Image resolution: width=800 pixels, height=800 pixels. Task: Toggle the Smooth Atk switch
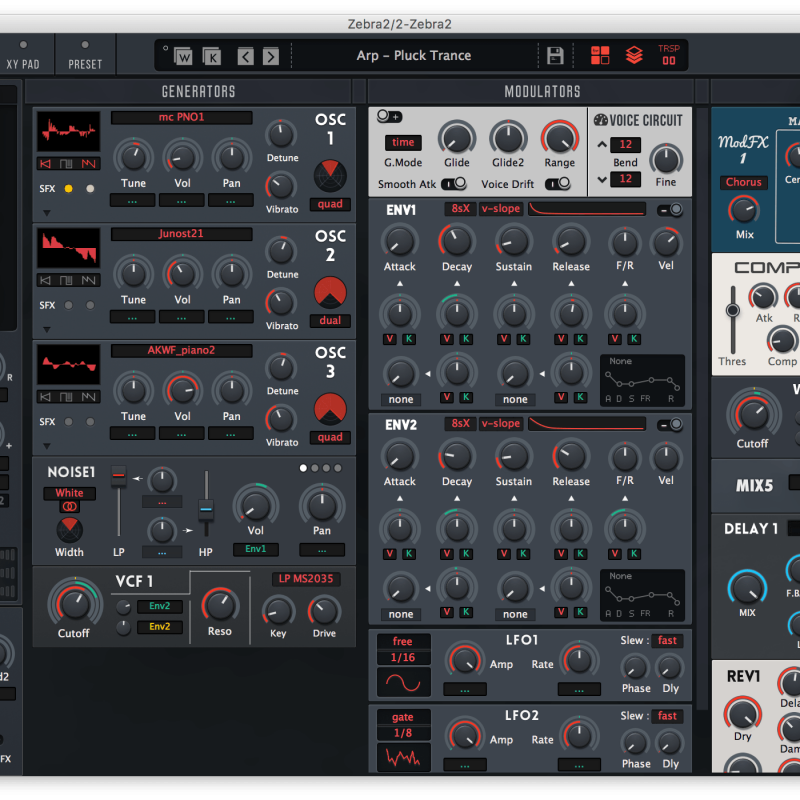(x=453, y=184)
